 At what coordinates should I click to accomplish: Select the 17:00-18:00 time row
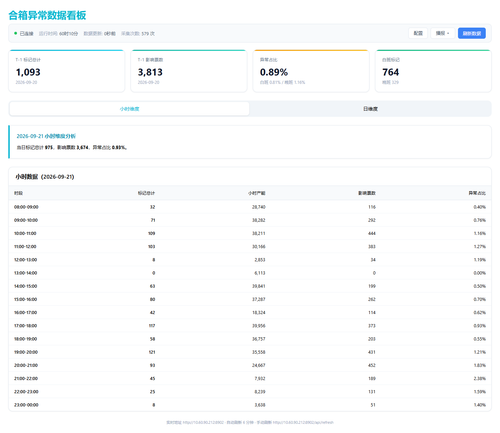pos(250,326)
